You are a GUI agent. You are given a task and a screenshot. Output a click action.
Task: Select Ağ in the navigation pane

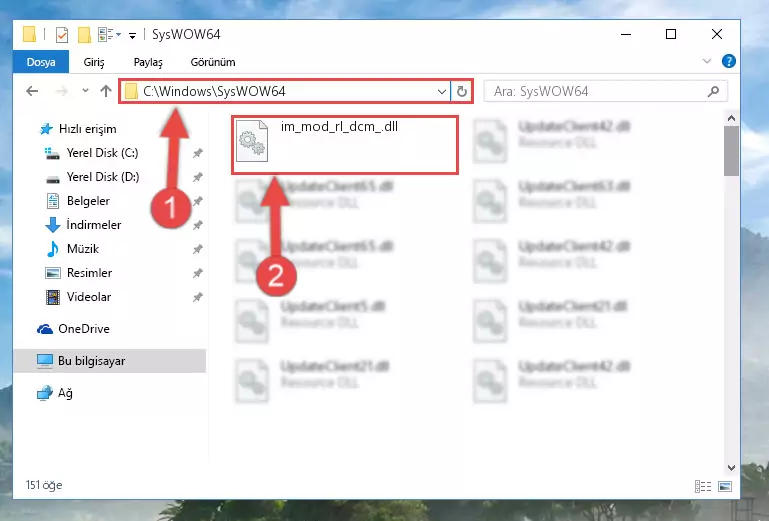pos(65,393)
